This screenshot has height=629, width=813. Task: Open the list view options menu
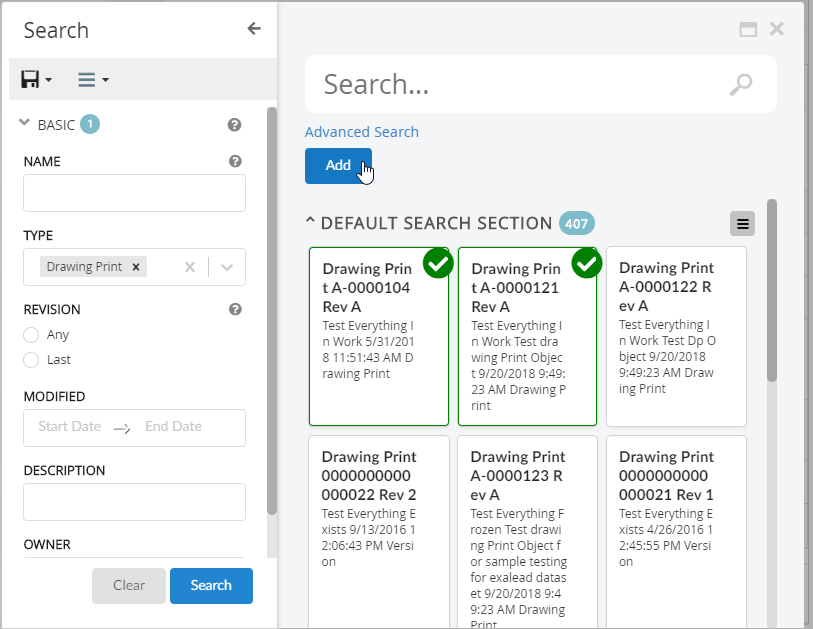(93, 79)
